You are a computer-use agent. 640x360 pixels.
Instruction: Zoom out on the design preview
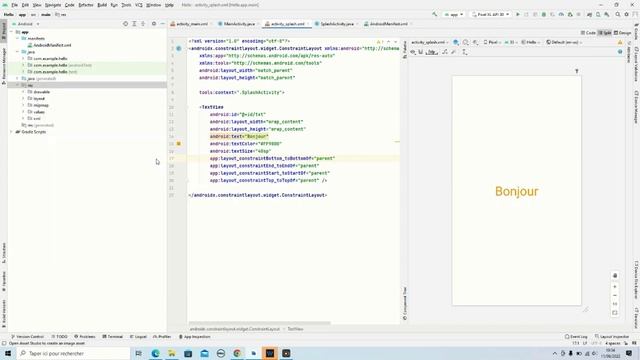click(615, 295)
